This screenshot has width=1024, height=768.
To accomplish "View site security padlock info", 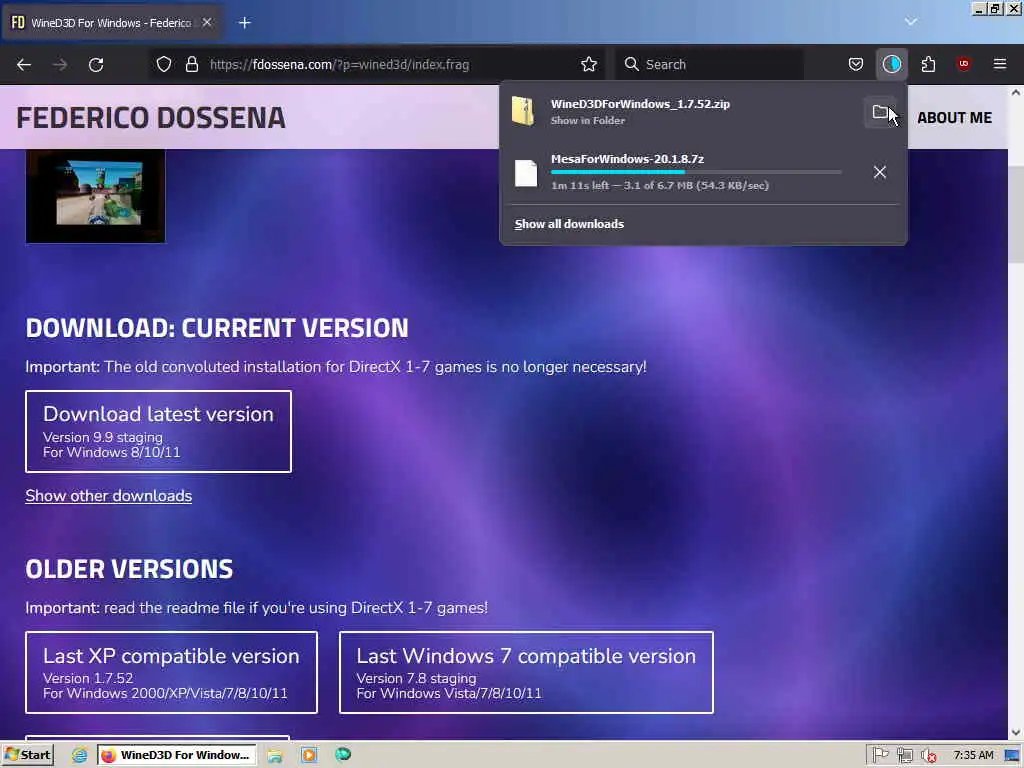I will pyautogui.click(x=191, y=64).
